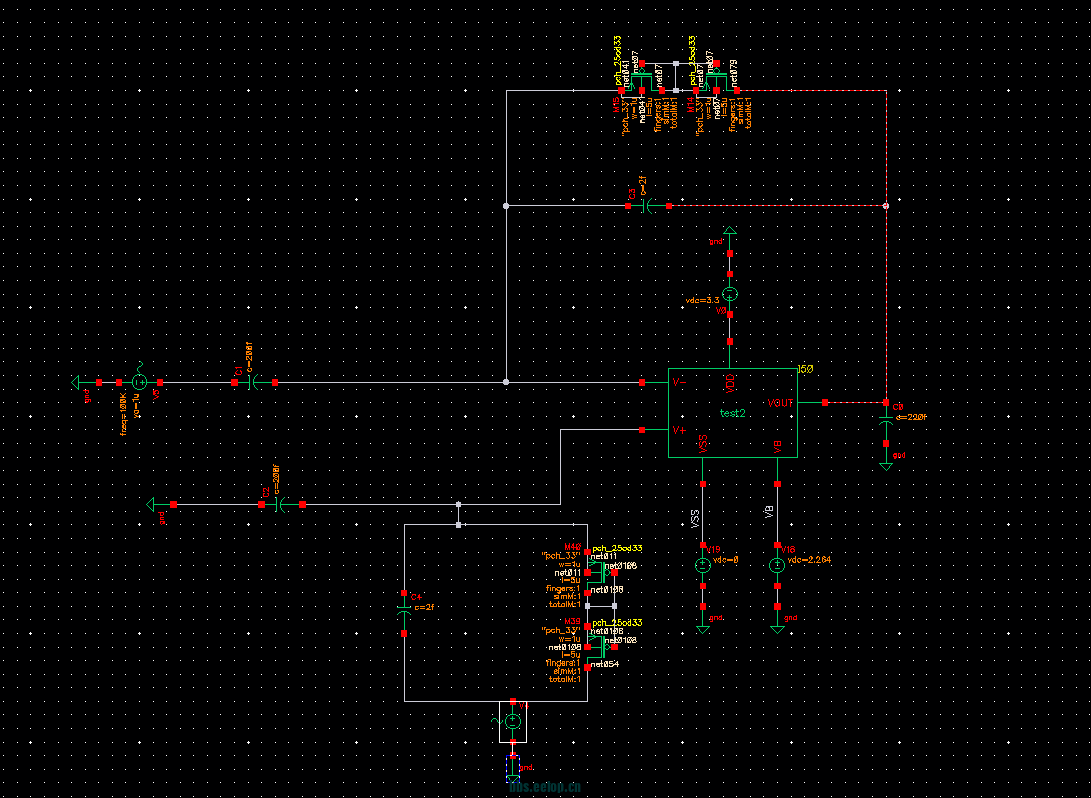Select the V4 voltage source symbol

[513, 721]
